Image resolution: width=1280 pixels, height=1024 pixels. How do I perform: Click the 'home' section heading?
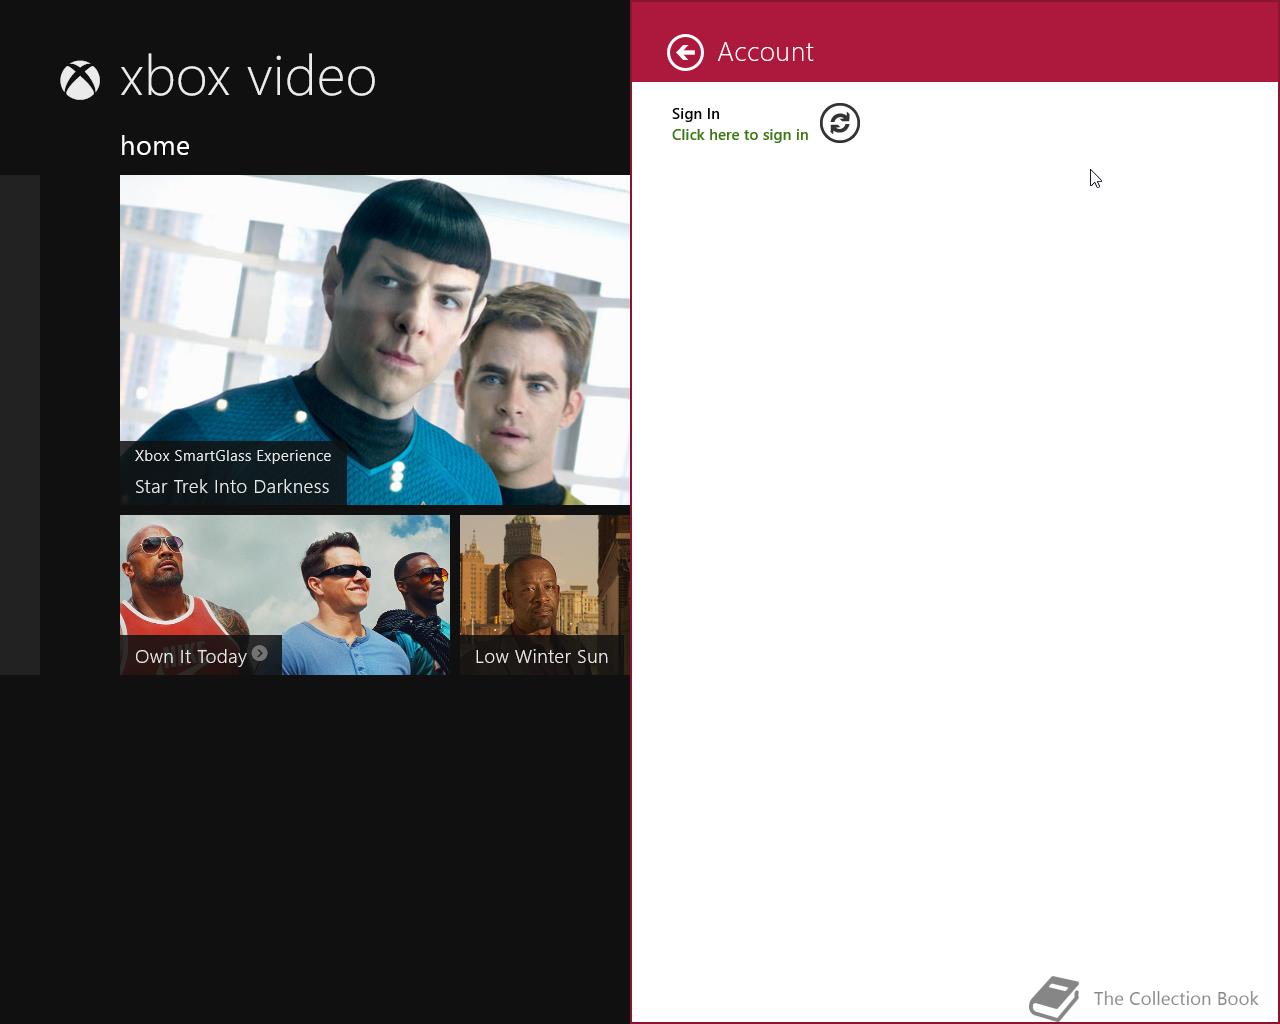click(x=155, y=146)
